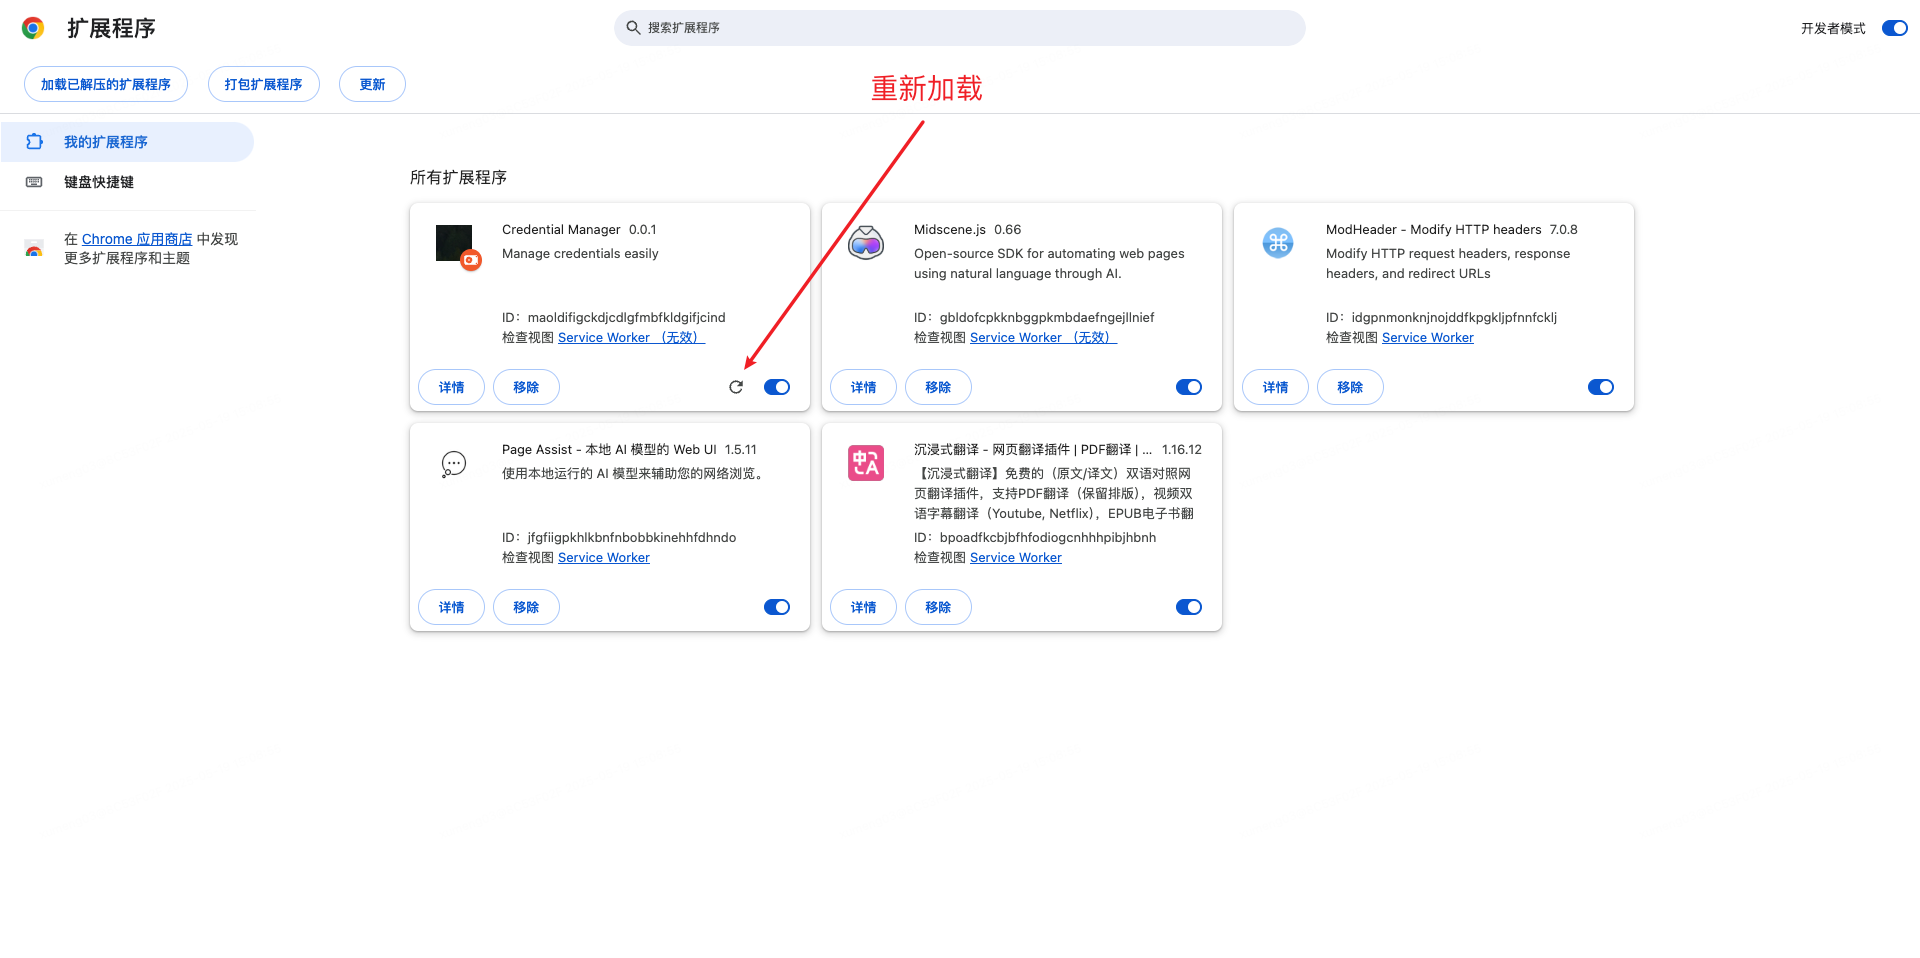The image size is (1920, 958).
Task: Click the Credential Manager extension icon
Action: [458, 246]
